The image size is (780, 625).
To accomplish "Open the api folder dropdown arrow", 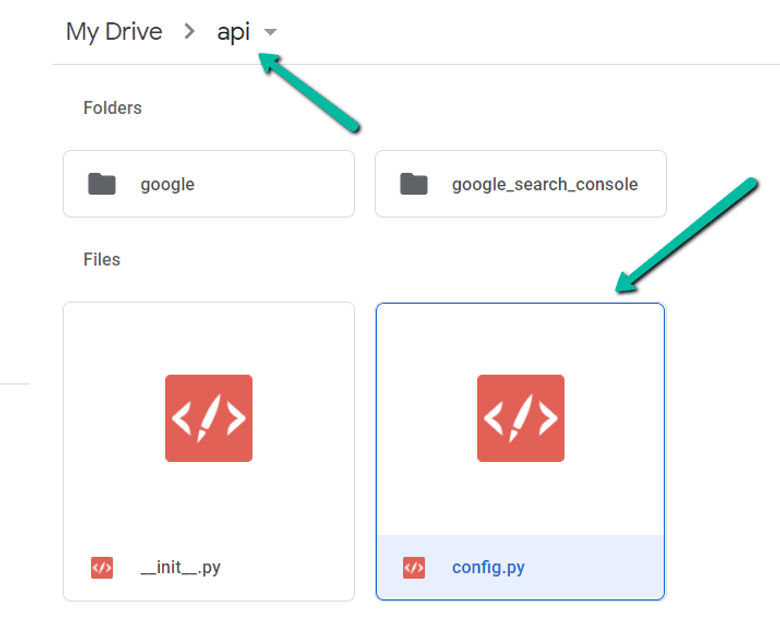I will point(269,33).
